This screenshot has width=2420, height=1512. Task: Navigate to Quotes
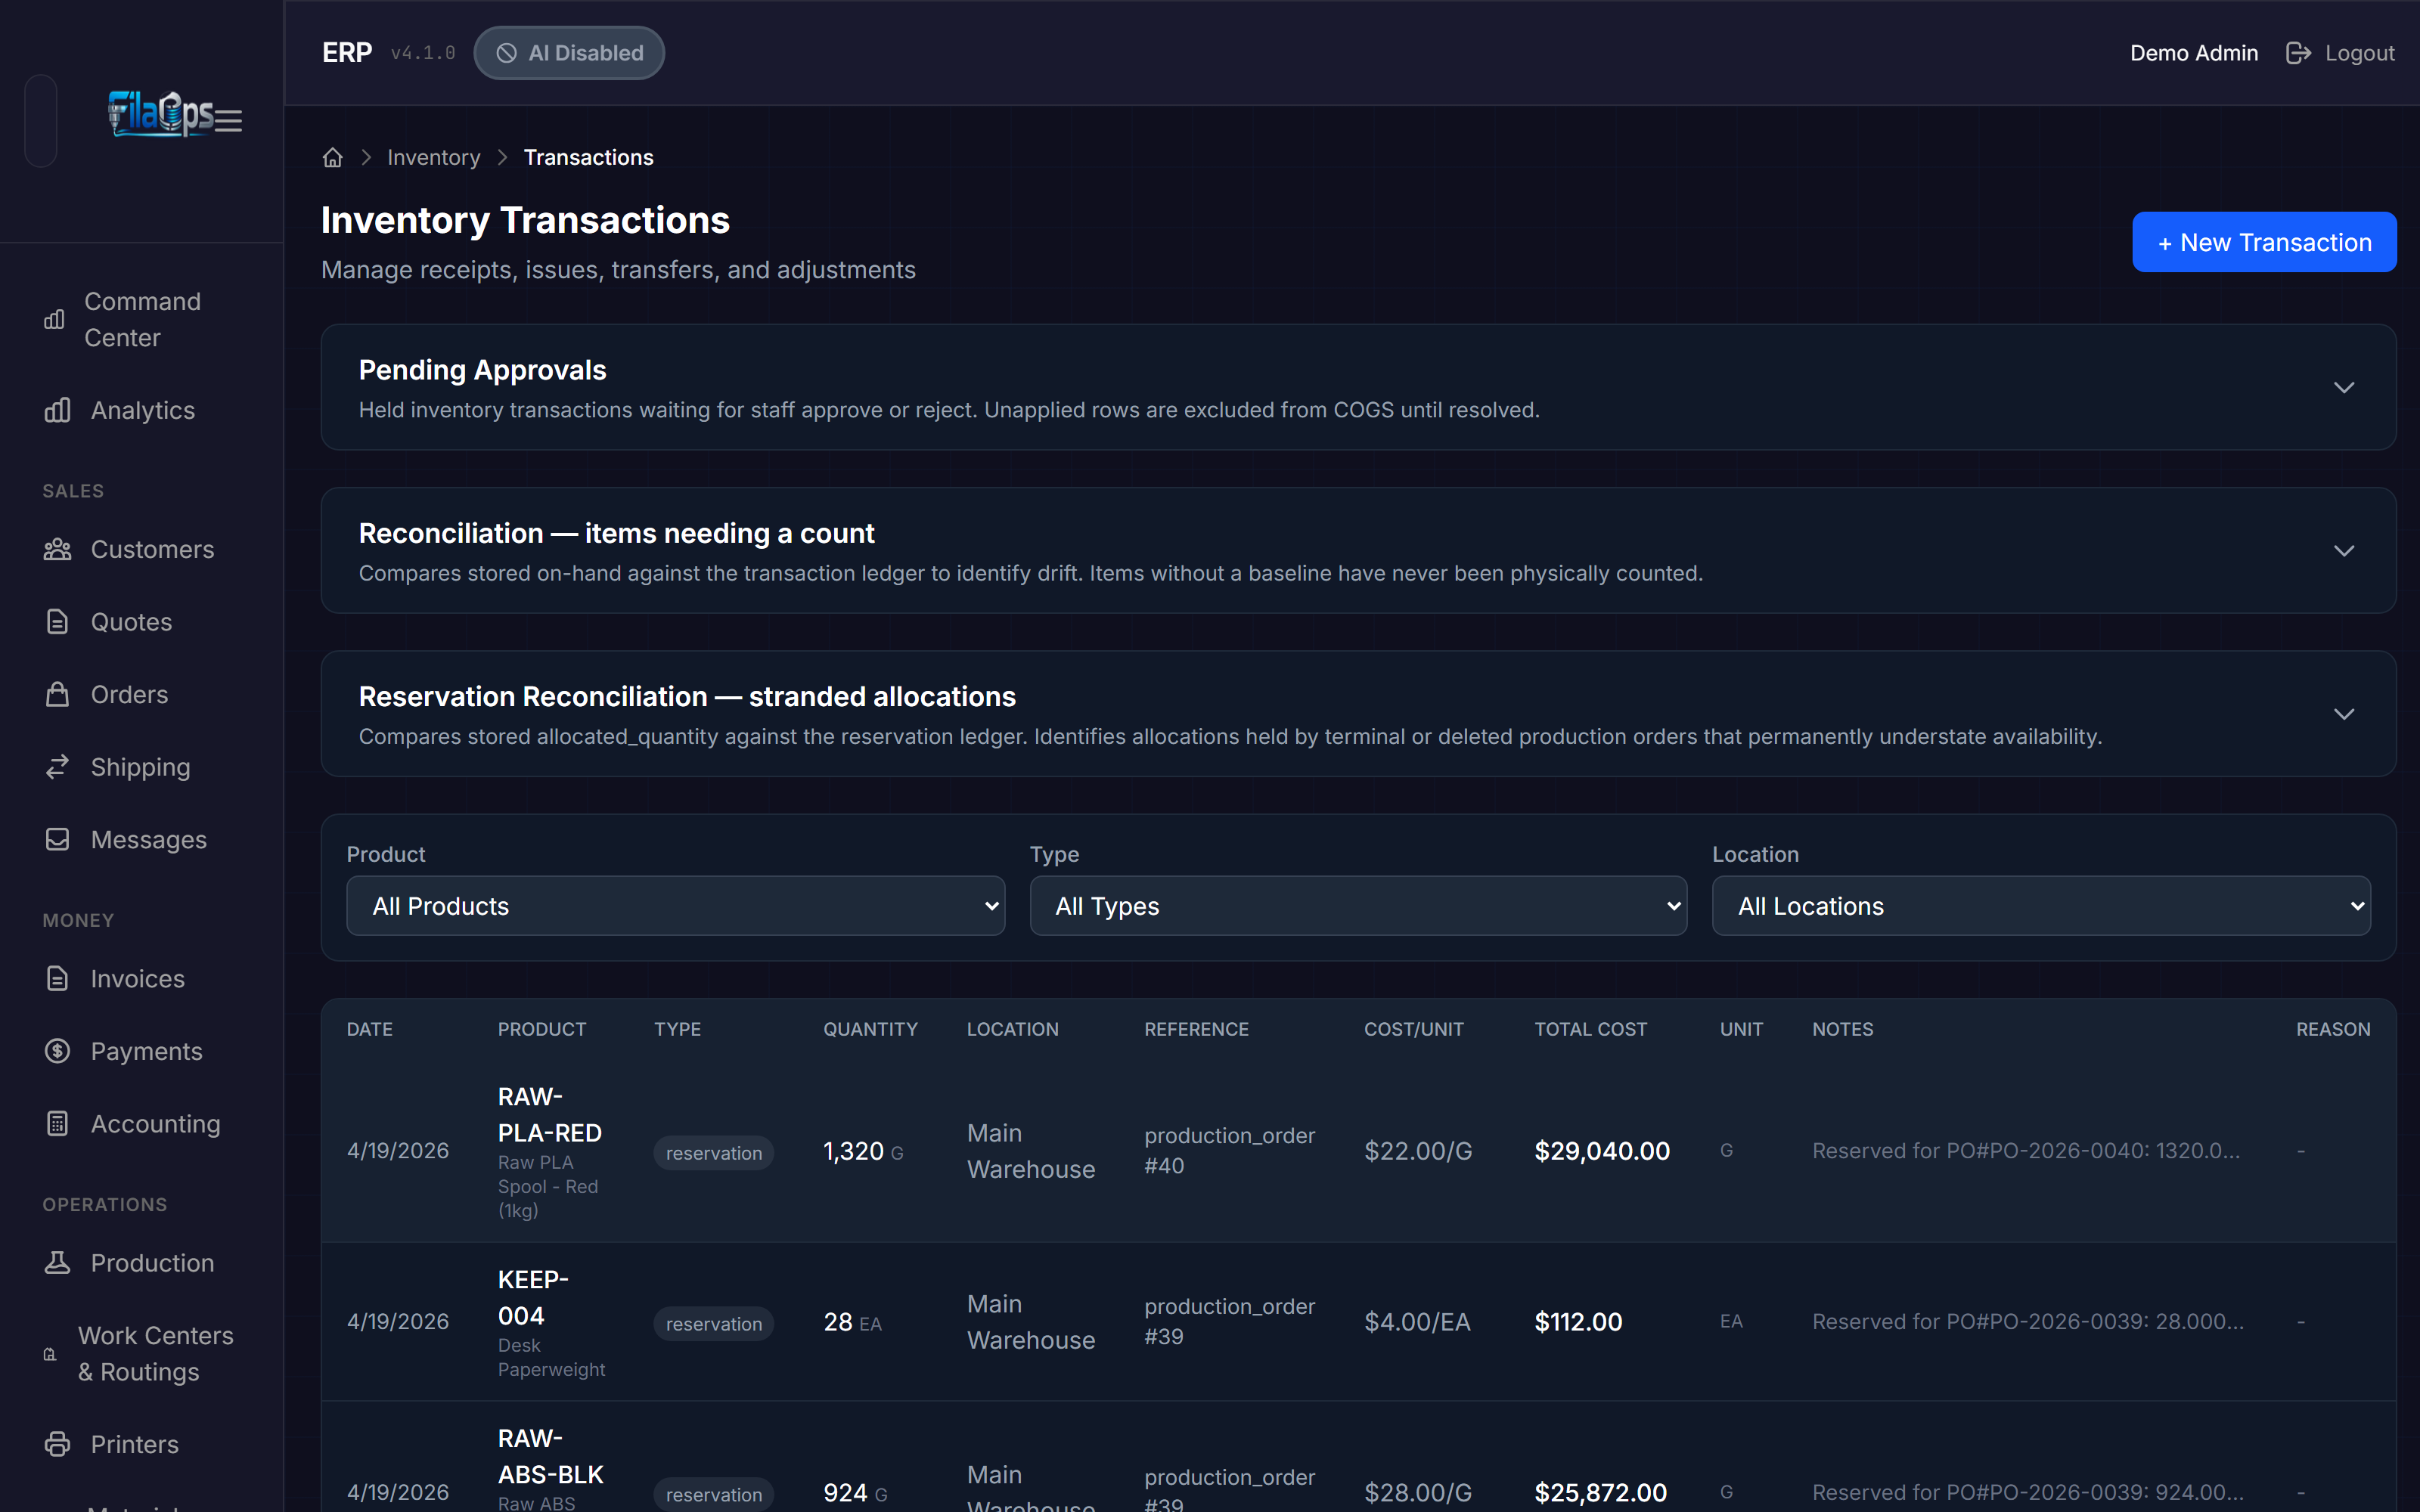coord(141,622)
